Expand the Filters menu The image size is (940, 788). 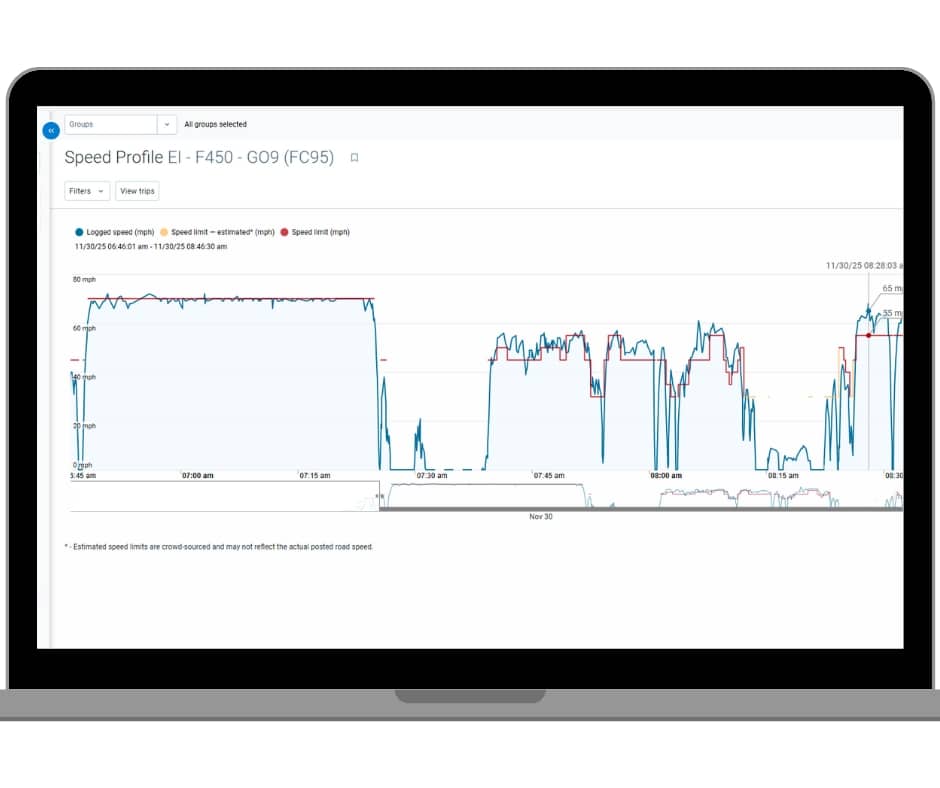coord(85,191)
